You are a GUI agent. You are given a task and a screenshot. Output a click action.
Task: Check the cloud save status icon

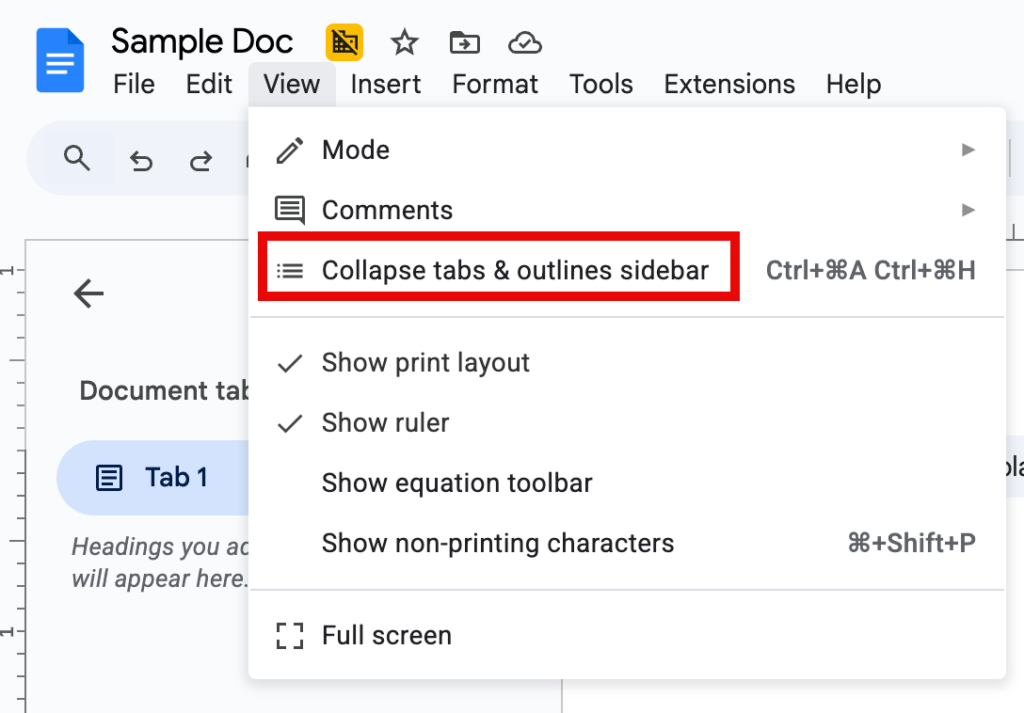point(525,42)
